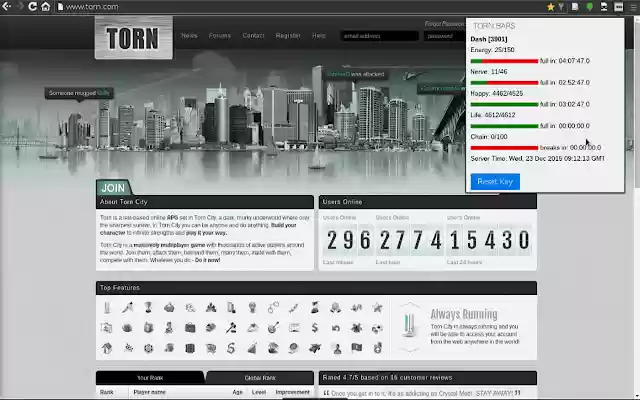Click the browser back arrow

pyautogui.click(x=7, y=7)
